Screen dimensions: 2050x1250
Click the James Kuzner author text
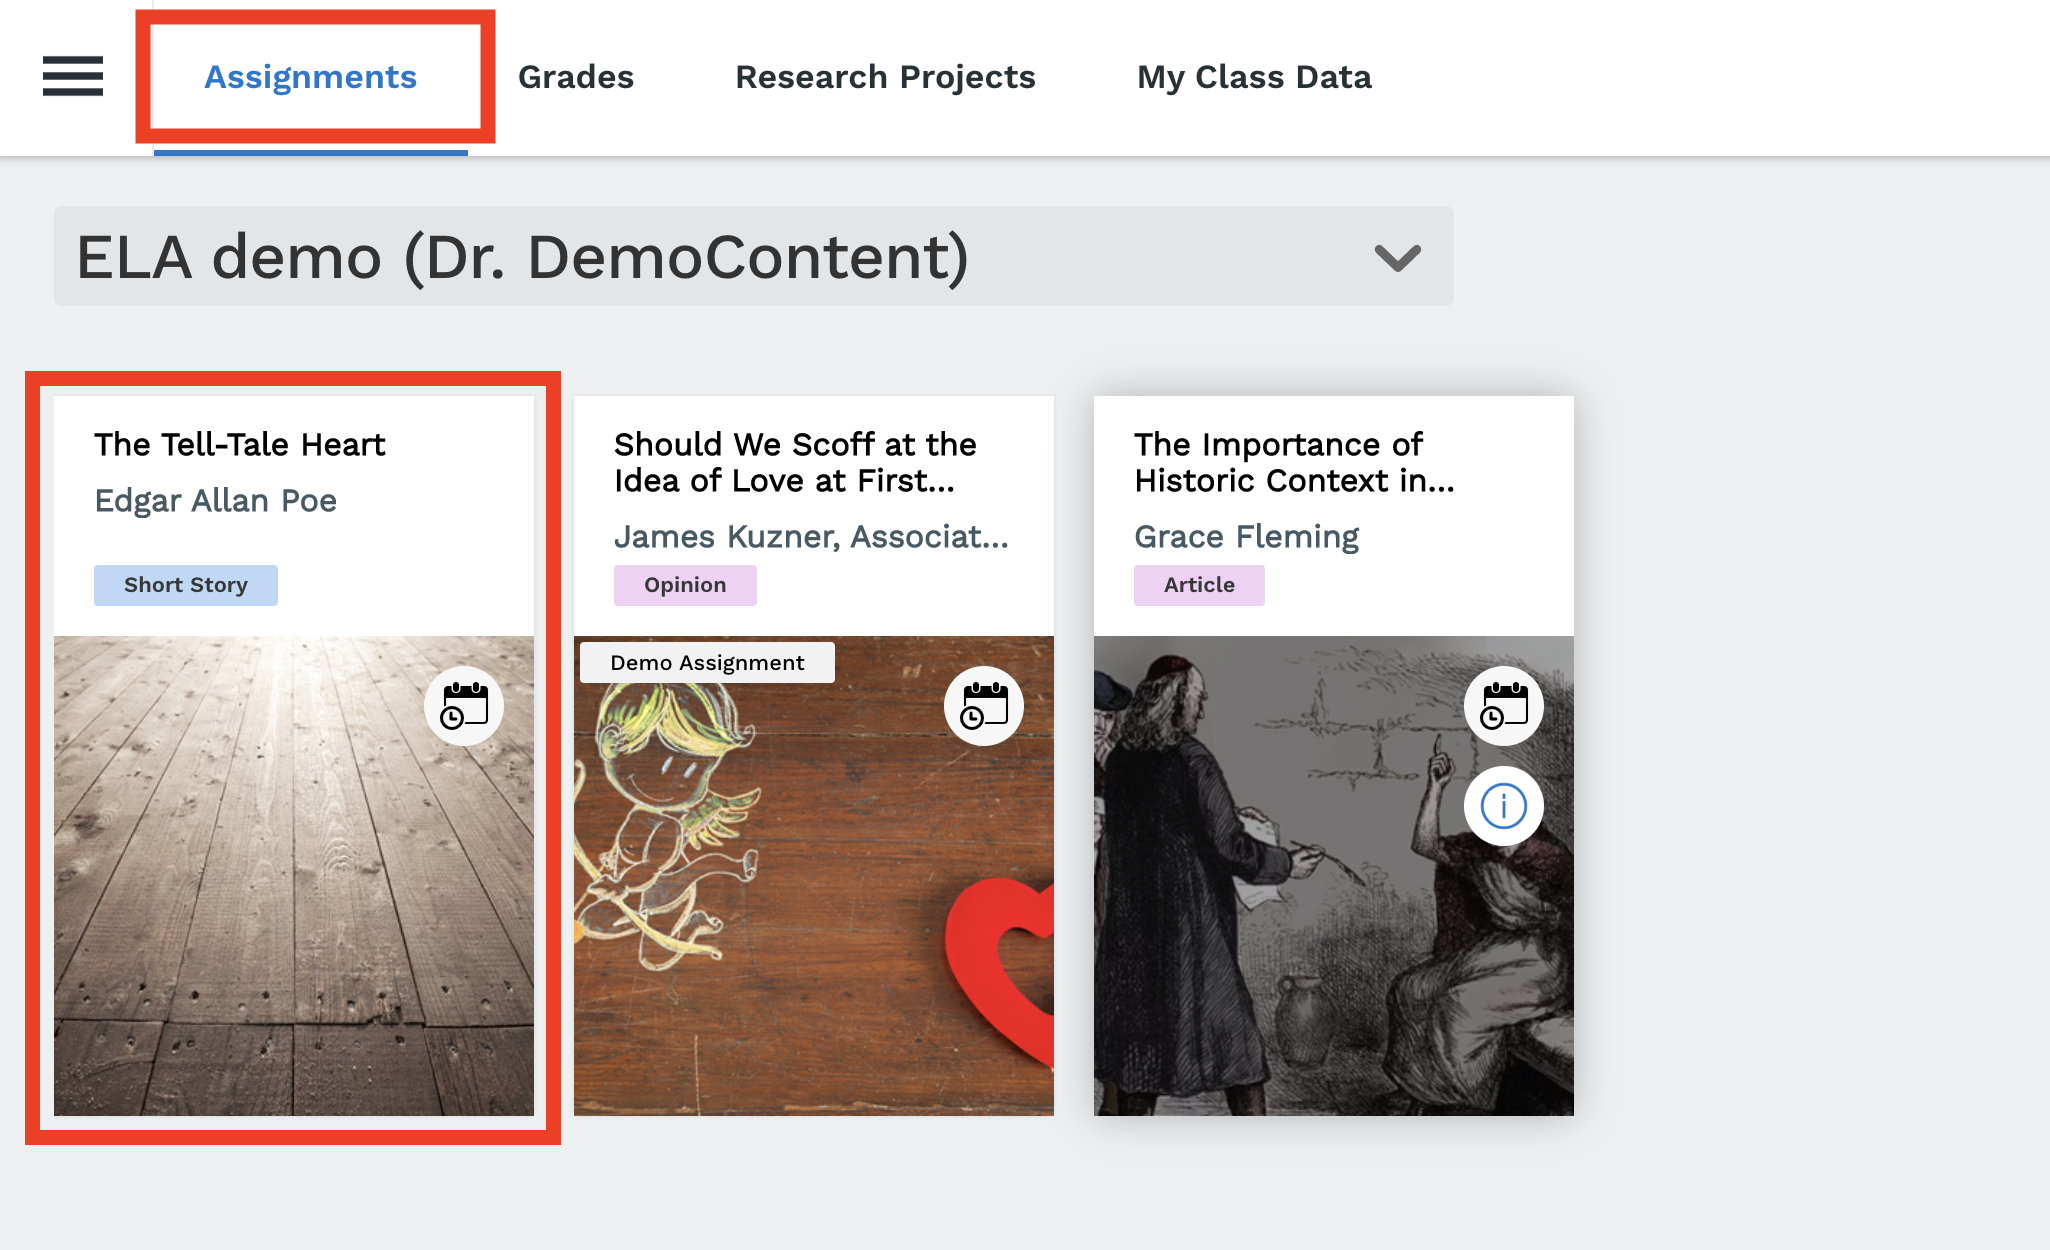811,536
